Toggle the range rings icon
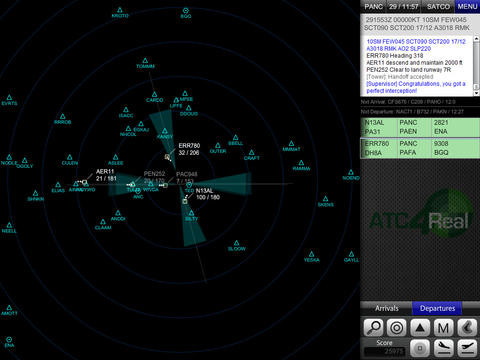 coord(396,327)
